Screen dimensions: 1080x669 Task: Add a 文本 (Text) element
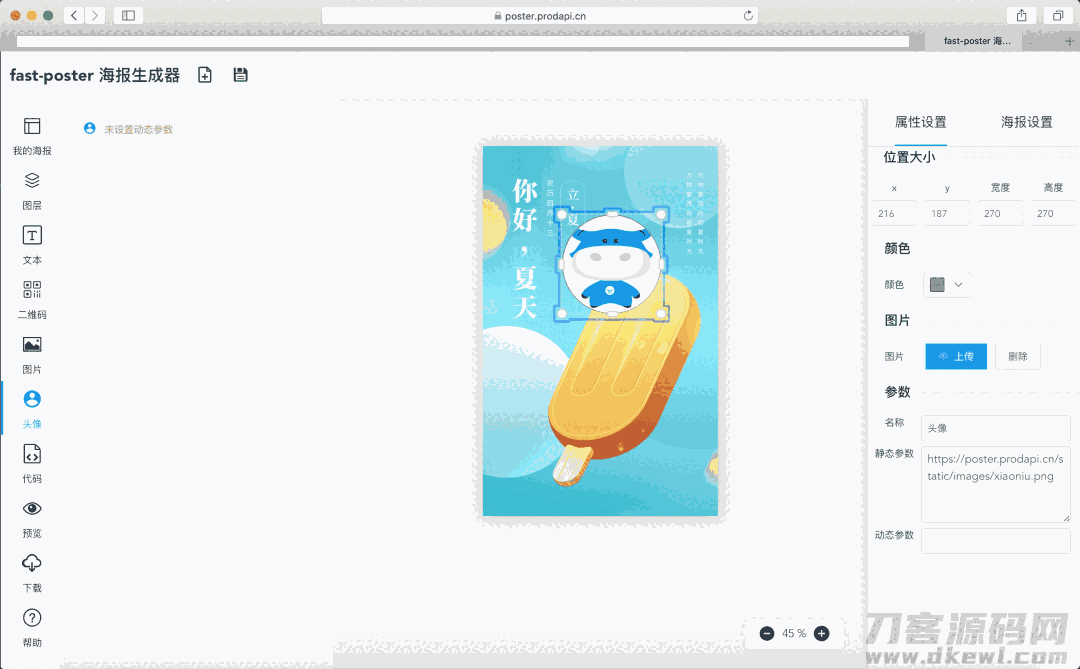click(32, 245)
